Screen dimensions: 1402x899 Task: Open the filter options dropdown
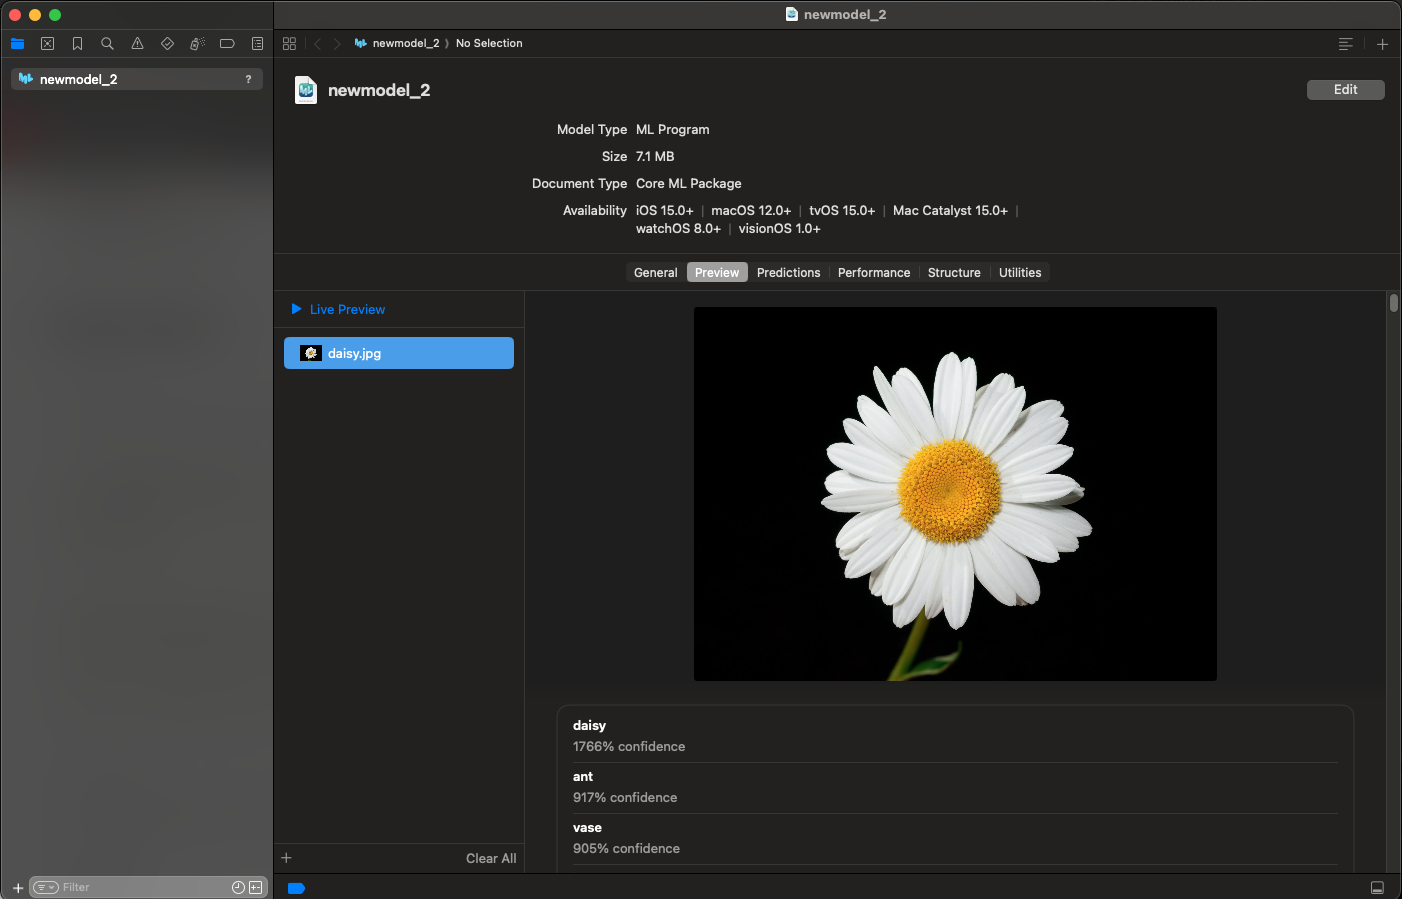coord(46,887)
